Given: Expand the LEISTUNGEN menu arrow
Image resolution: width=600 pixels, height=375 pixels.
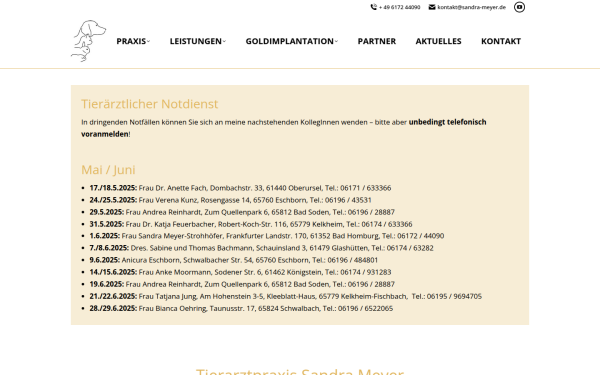Looking at the screenshot, I should [x=225, y=41].
